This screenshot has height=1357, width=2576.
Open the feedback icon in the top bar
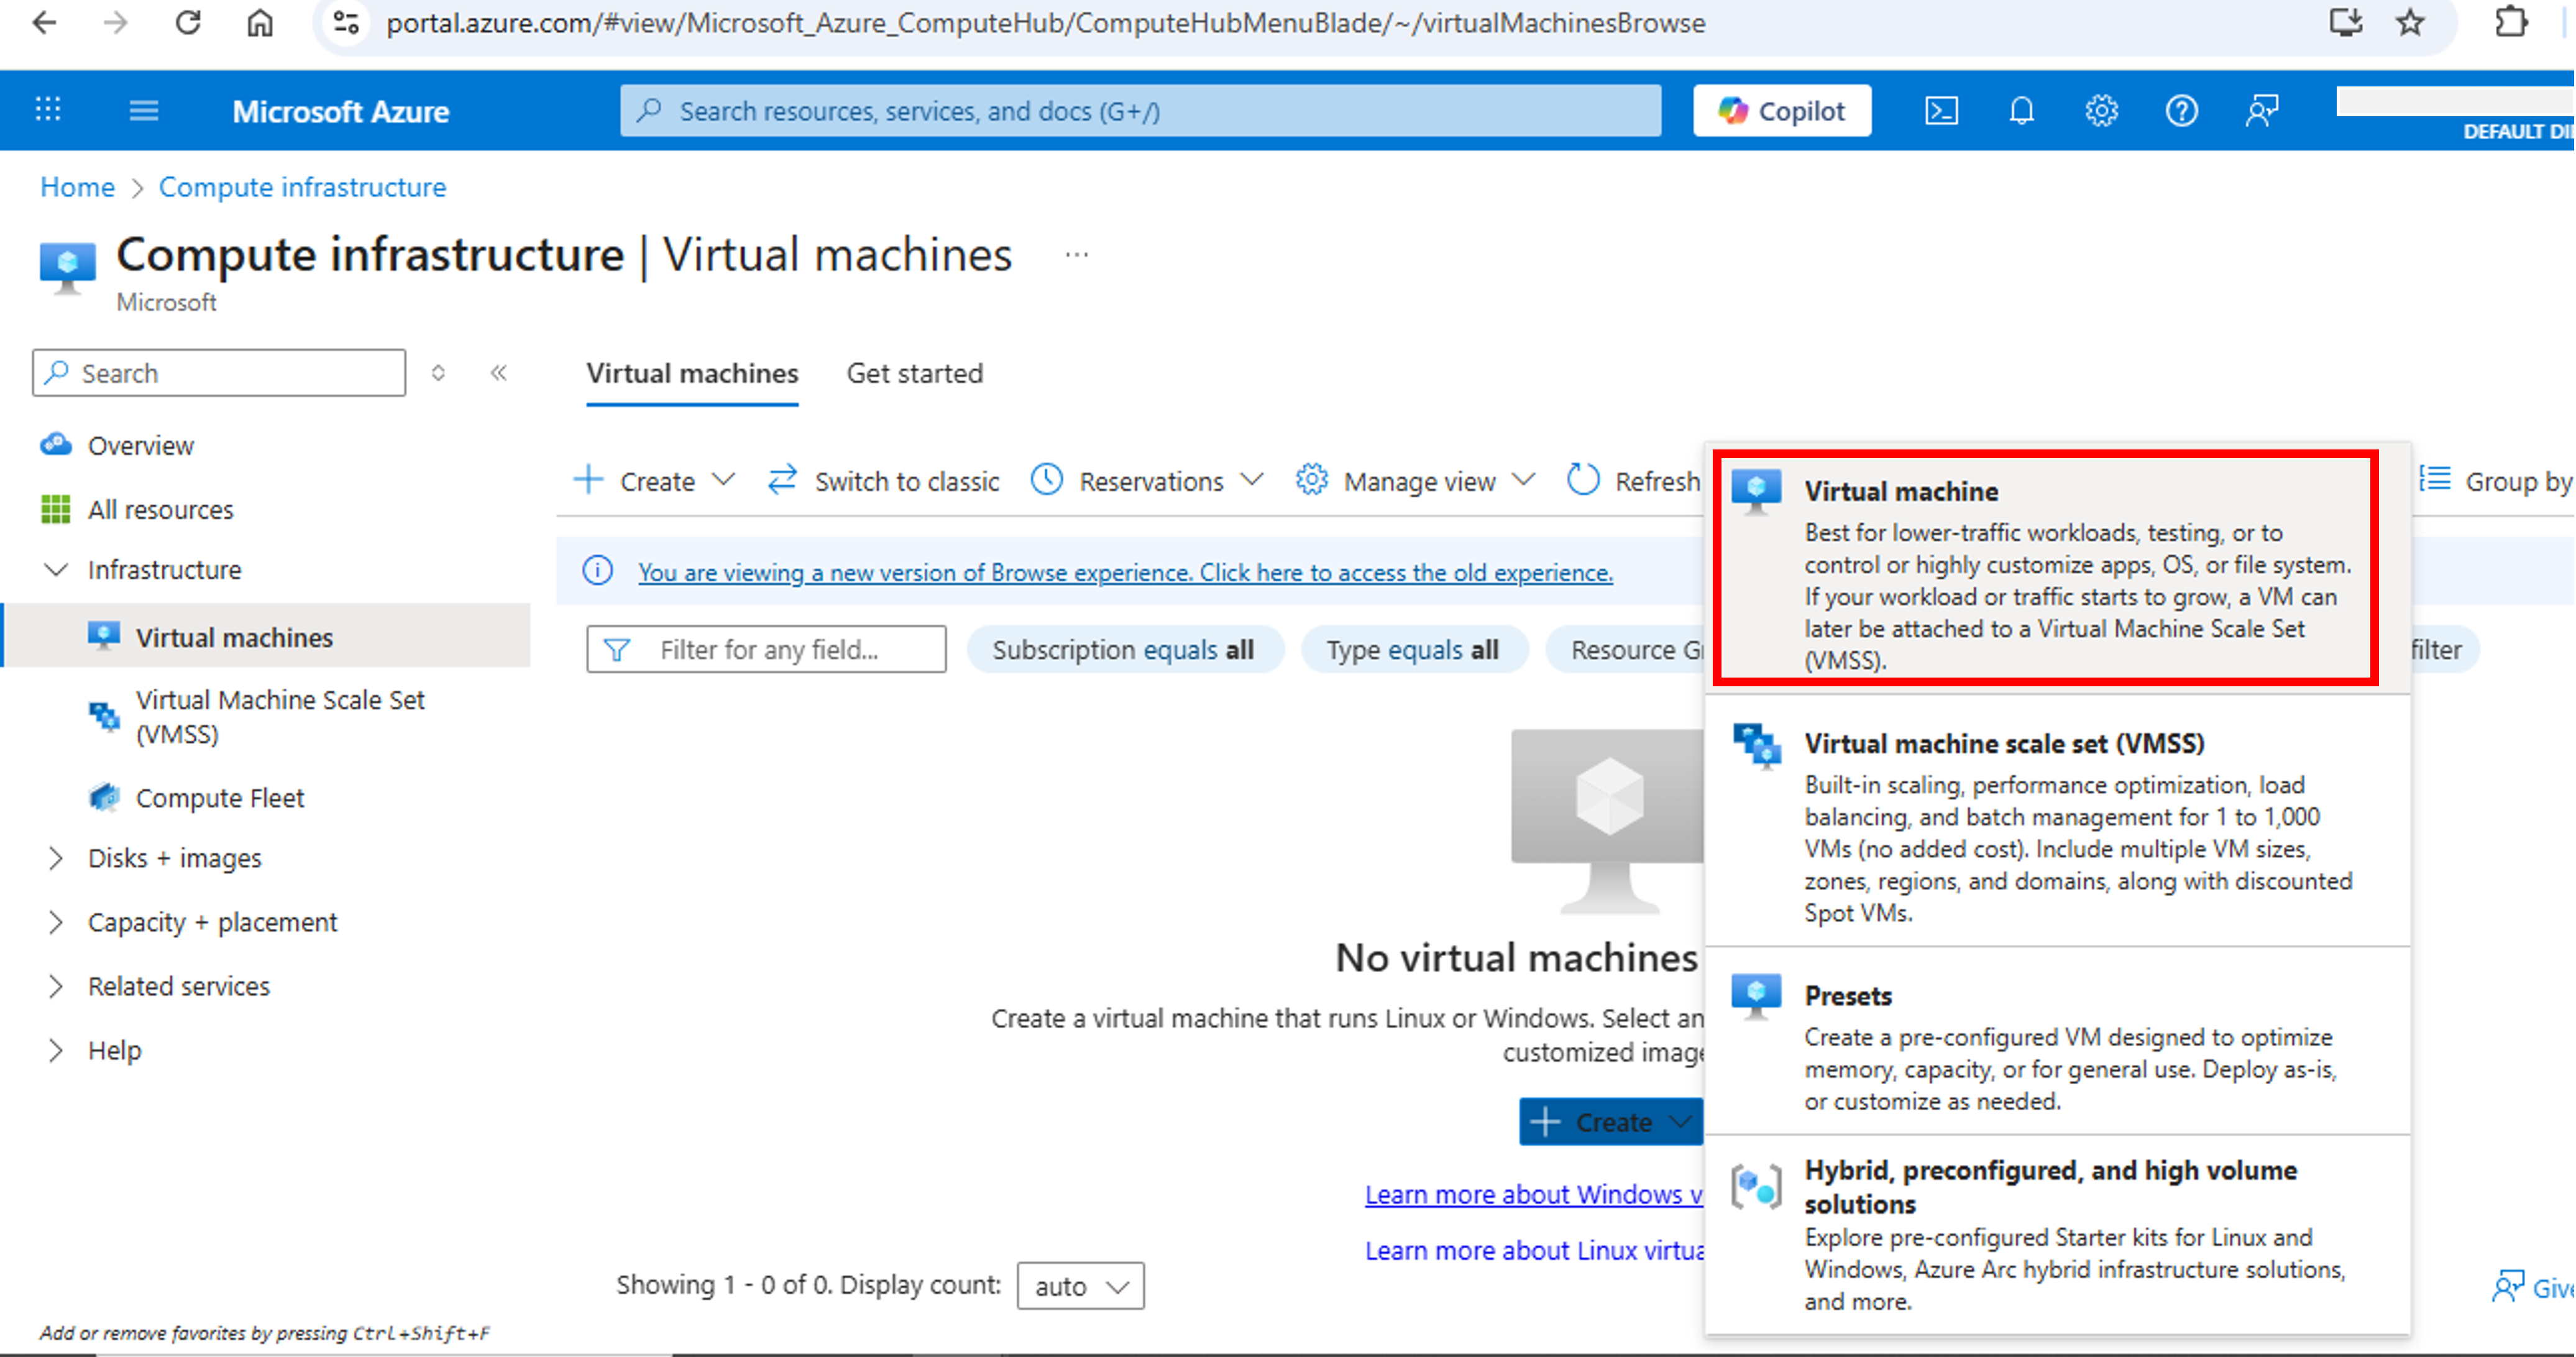[2262, 110]
